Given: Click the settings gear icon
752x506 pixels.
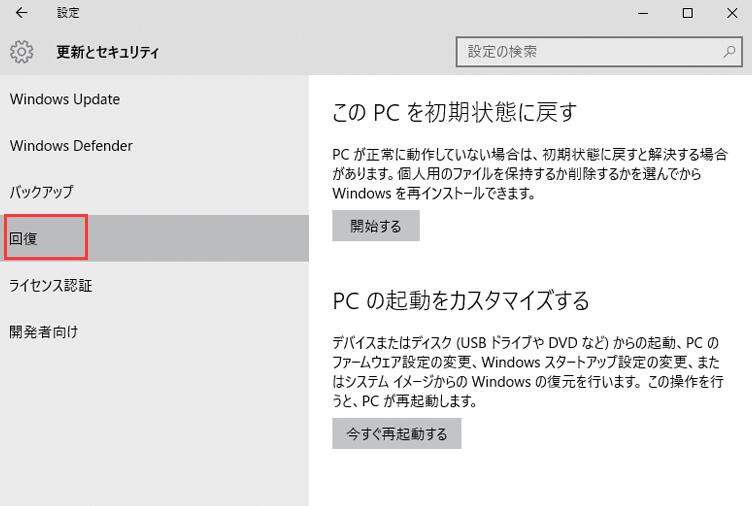Looking at the screenshot, I should coord(22,52).
